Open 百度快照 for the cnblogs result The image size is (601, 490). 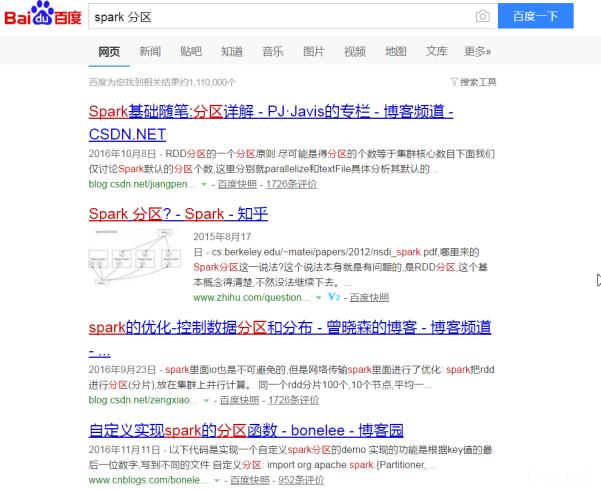coord(250,480)
